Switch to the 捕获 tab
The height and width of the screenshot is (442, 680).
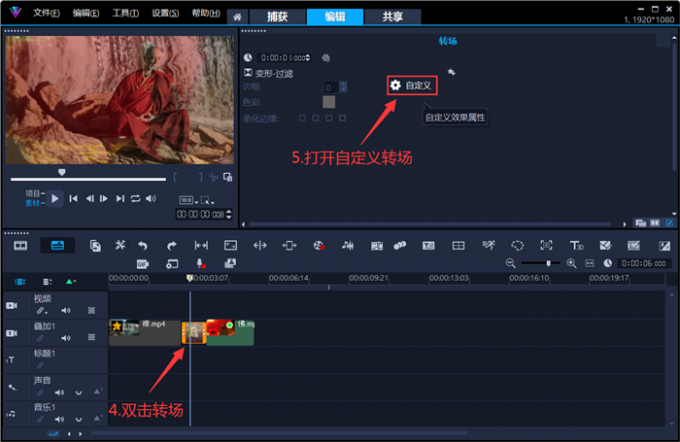(x=277, y=17)
